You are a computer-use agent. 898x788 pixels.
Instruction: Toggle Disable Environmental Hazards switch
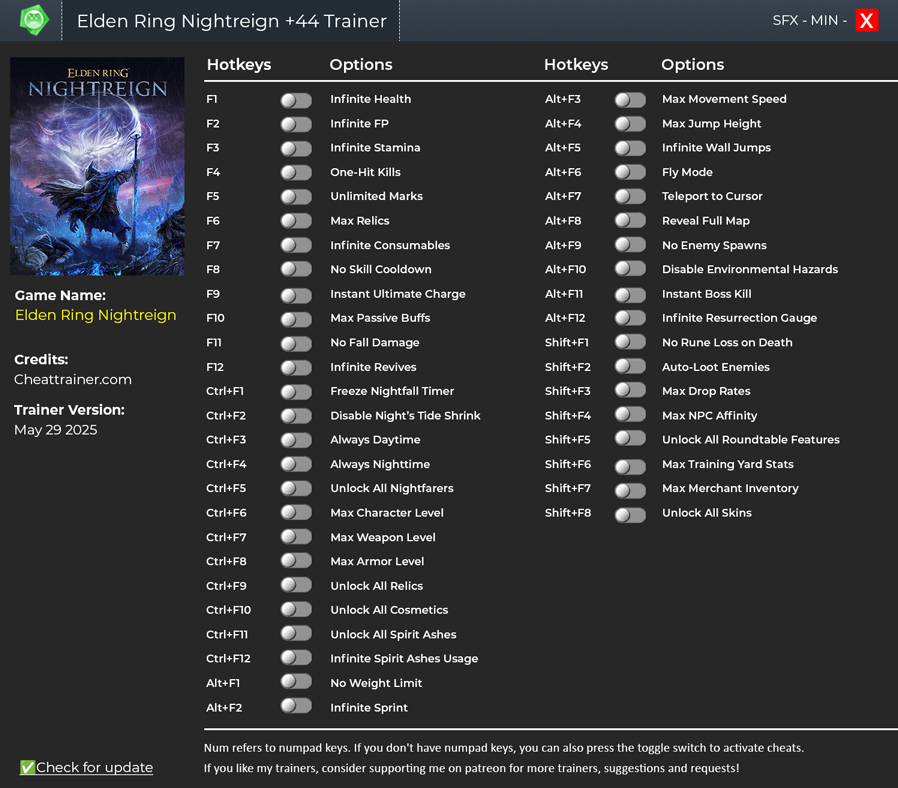coord(630,269)
